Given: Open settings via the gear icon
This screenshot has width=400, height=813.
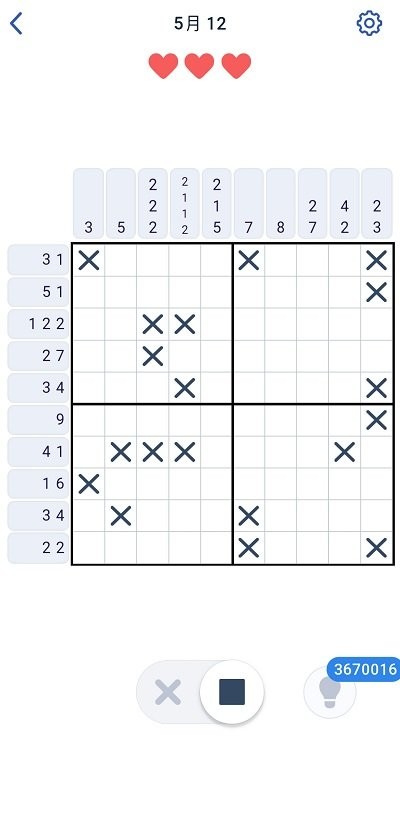Looking at the screenshot, I should pyautogui.click(x=369, y=23).
